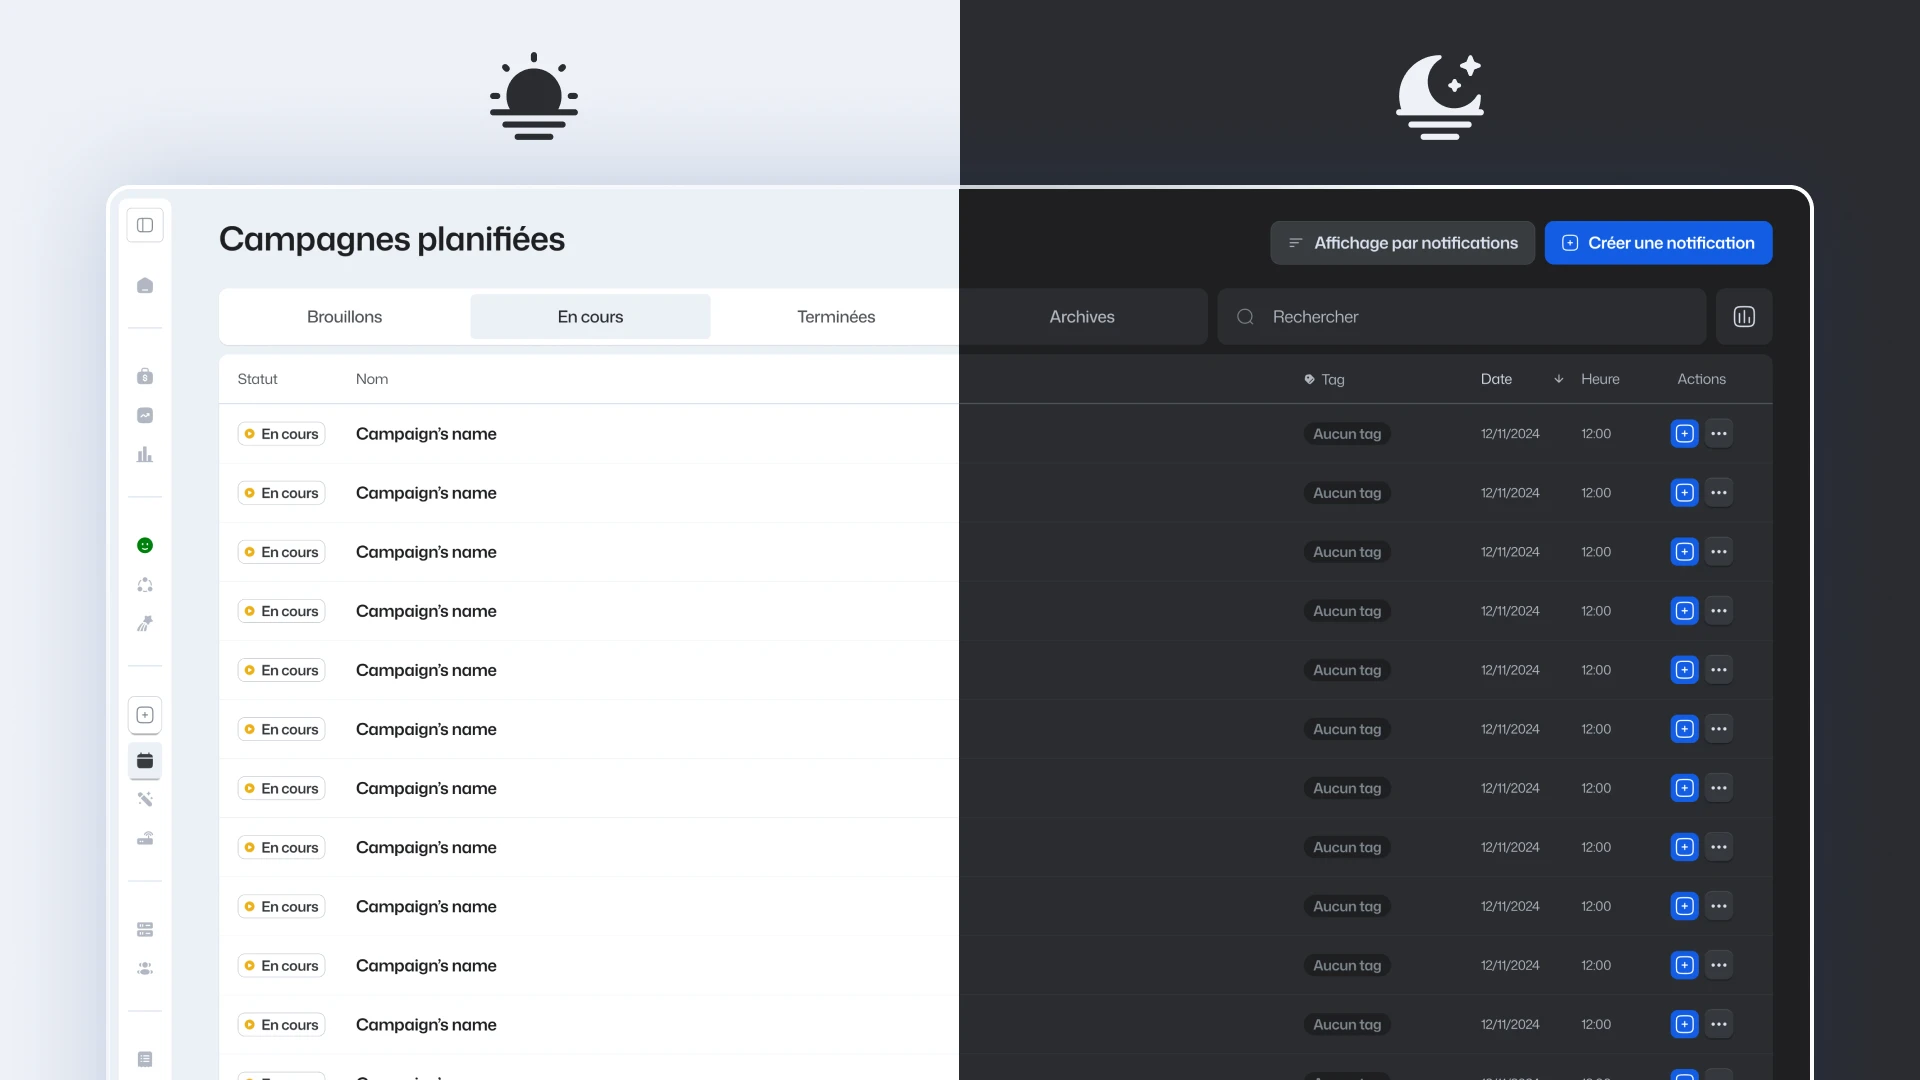This screenshot has height=1080, width=1920.
Task: Open the green smiley face sidebar icon
Action: [x=145, y=545]
